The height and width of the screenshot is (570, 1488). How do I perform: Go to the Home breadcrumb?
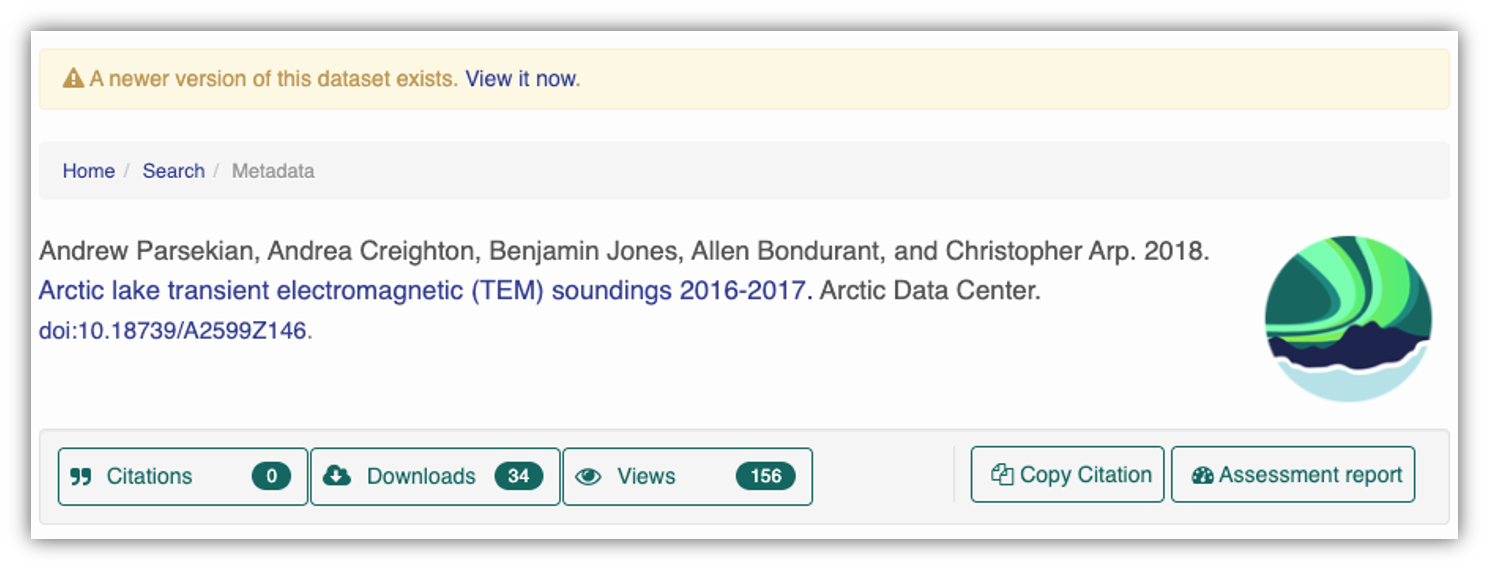coord(88,171)
